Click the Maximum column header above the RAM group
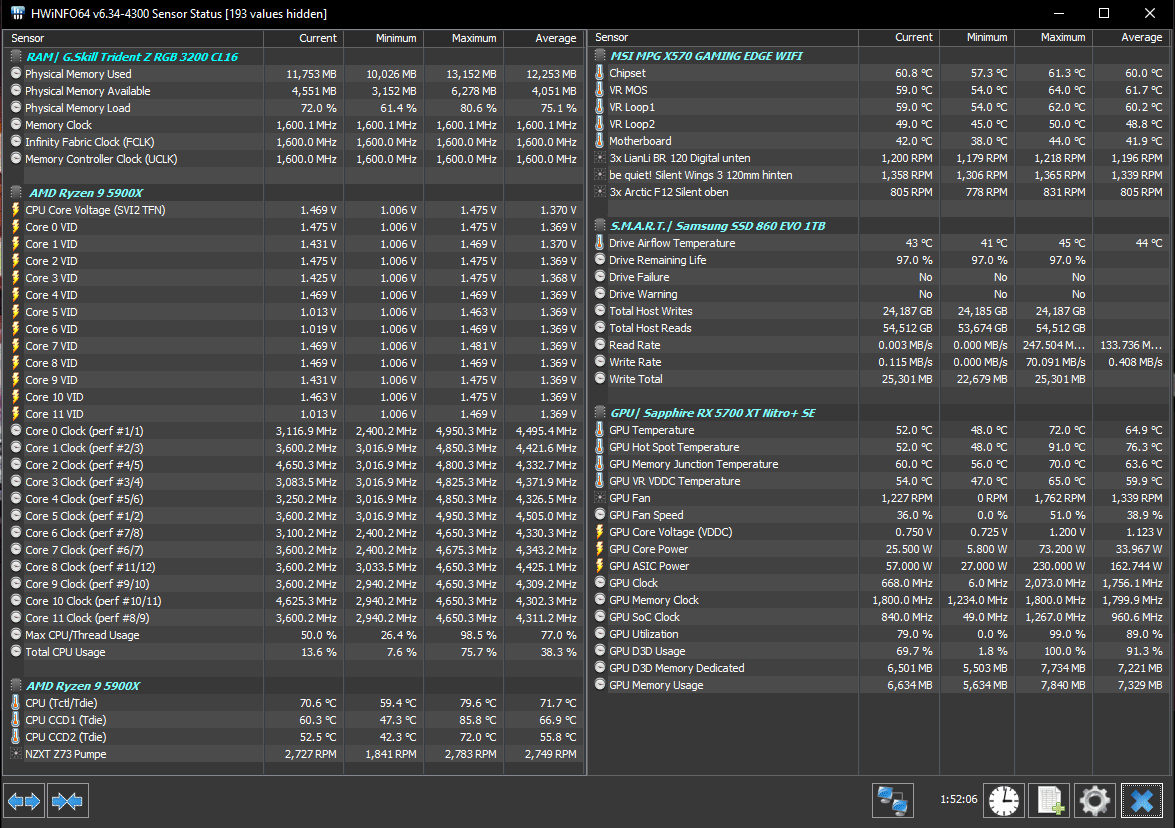The width and height of the screenshot is (1175, 828). [x=464, y=38]
